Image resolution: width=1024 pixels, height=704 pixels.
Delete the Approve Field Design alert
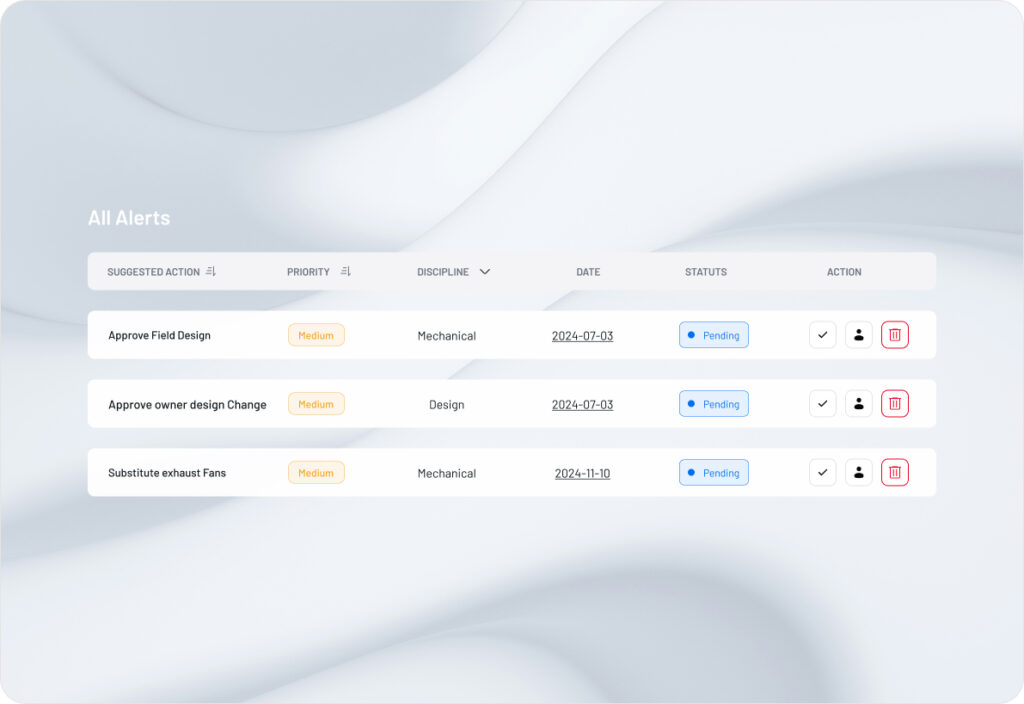[894, 335]
